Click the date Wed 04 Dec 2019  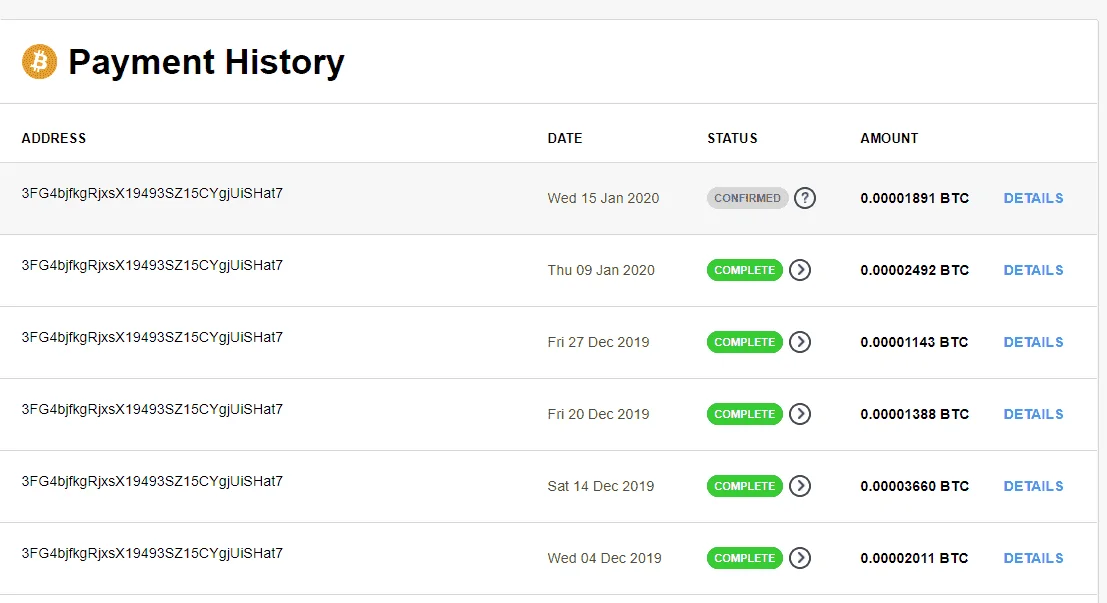click(x=604, y=559)
